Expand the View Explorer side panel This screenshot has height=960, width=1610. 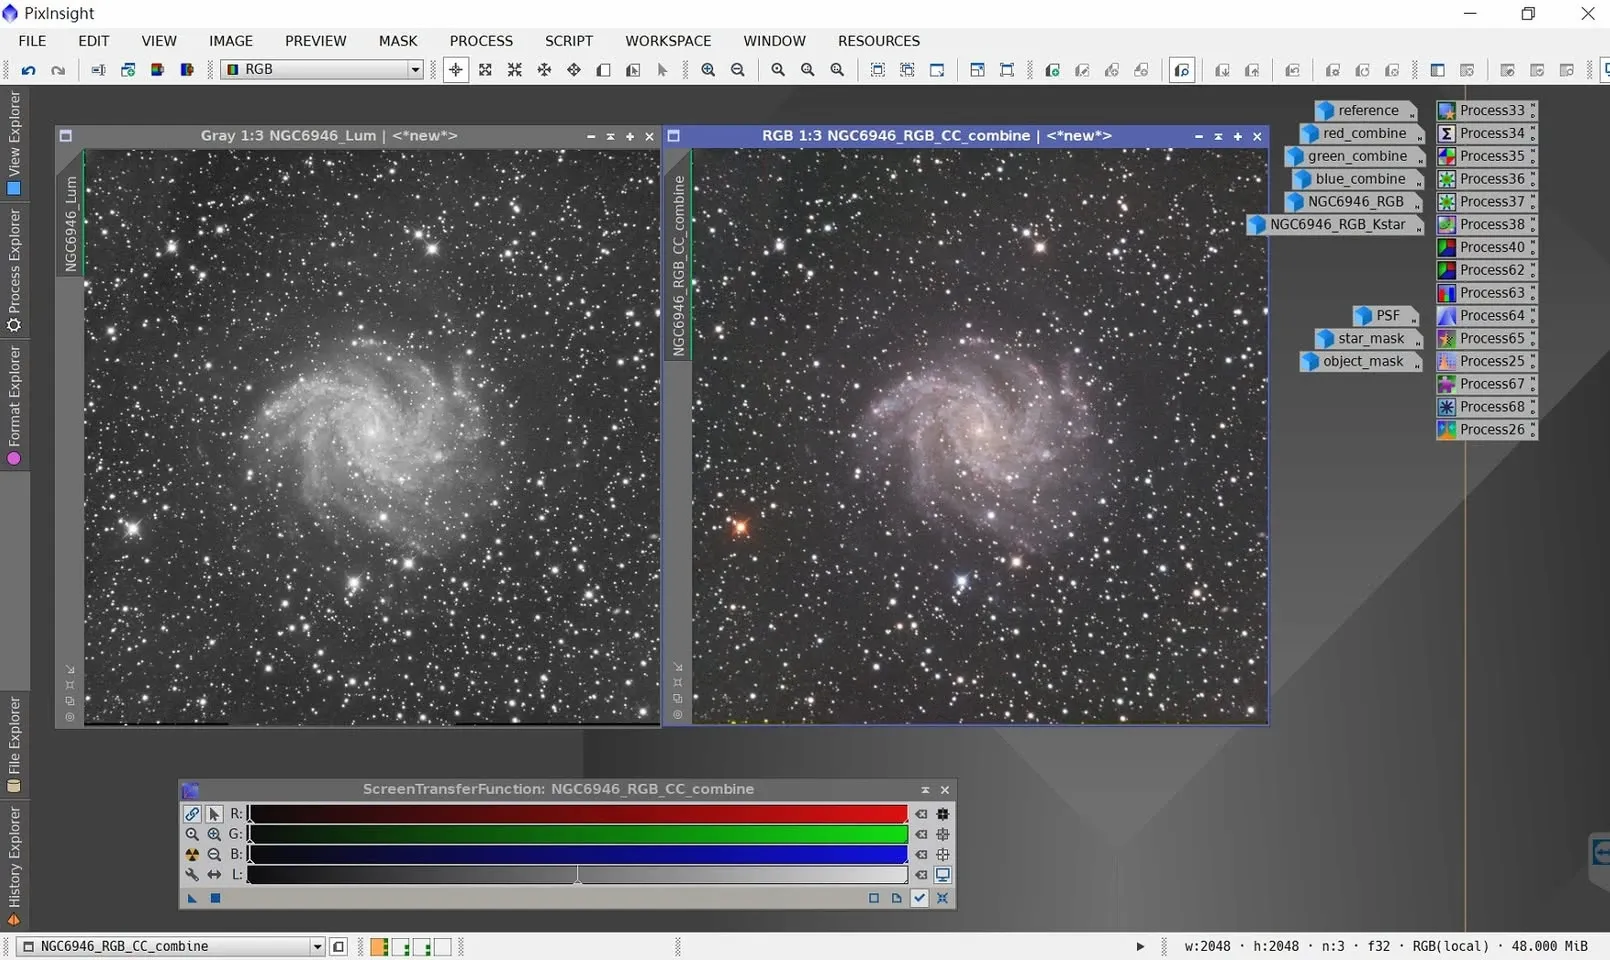coord(14,143)
